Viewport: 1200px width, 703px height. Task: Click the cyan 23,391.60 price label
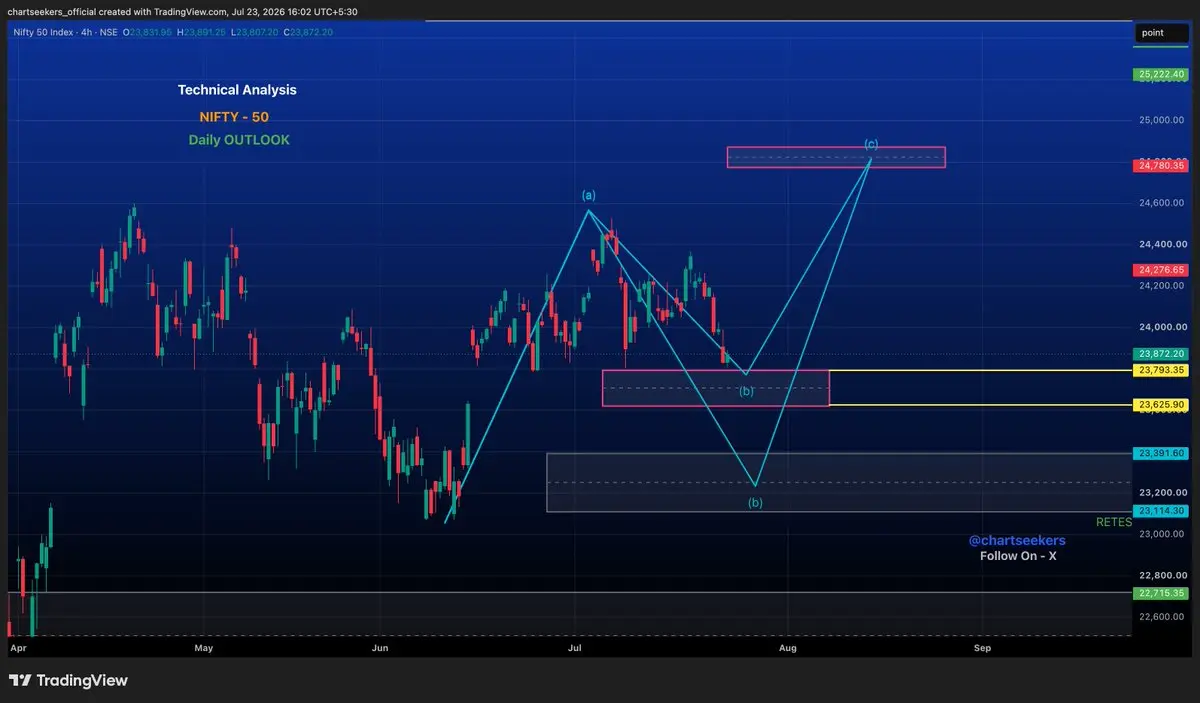[x=1161, y=453]
